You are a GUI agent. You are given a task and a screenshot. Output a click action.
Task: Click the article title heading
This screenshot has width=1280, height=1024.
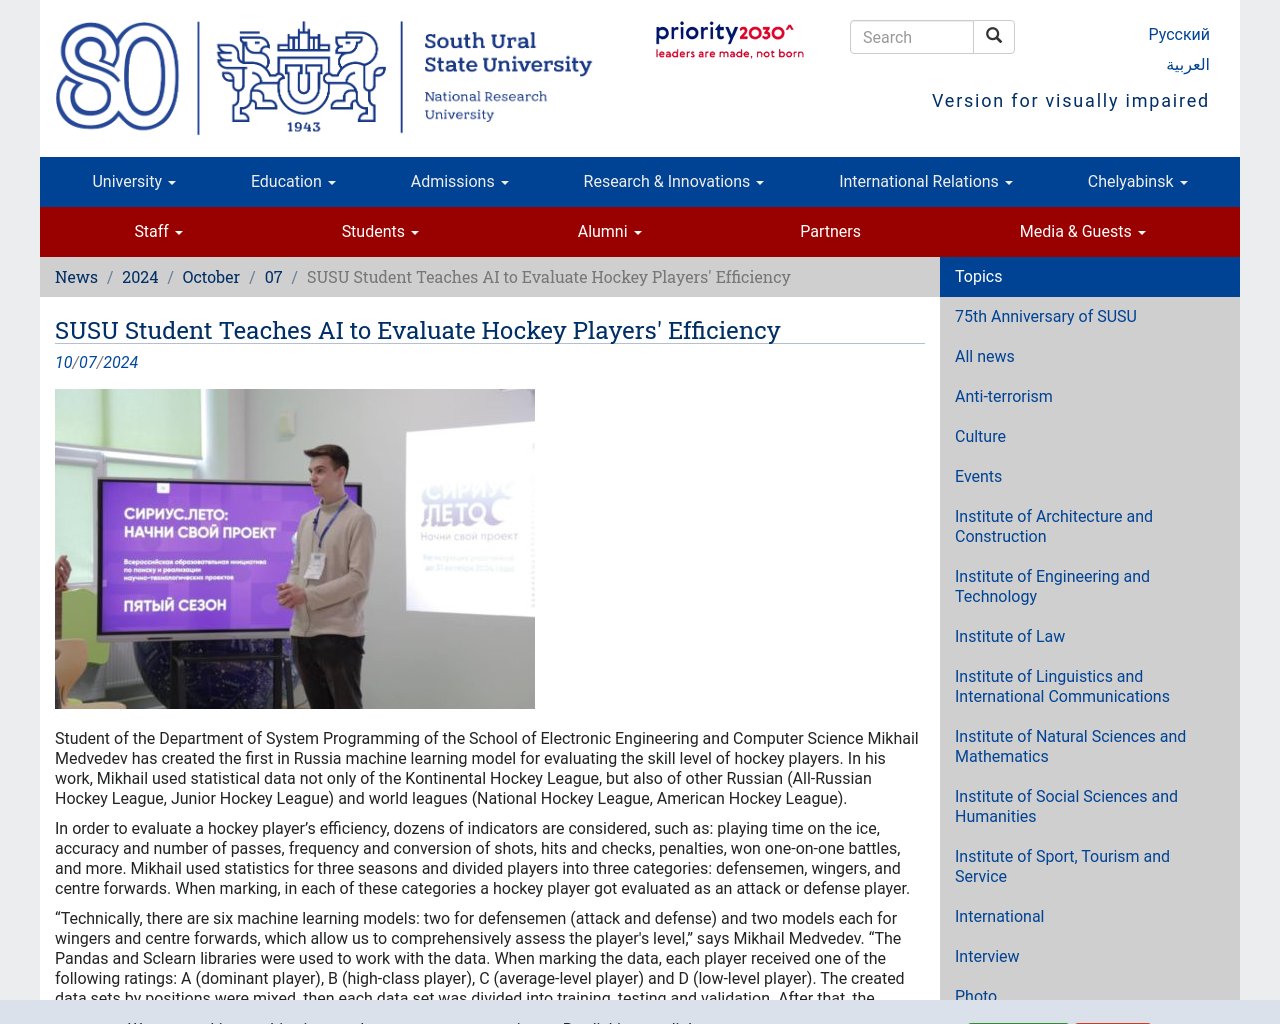click(x=418, y=330)
